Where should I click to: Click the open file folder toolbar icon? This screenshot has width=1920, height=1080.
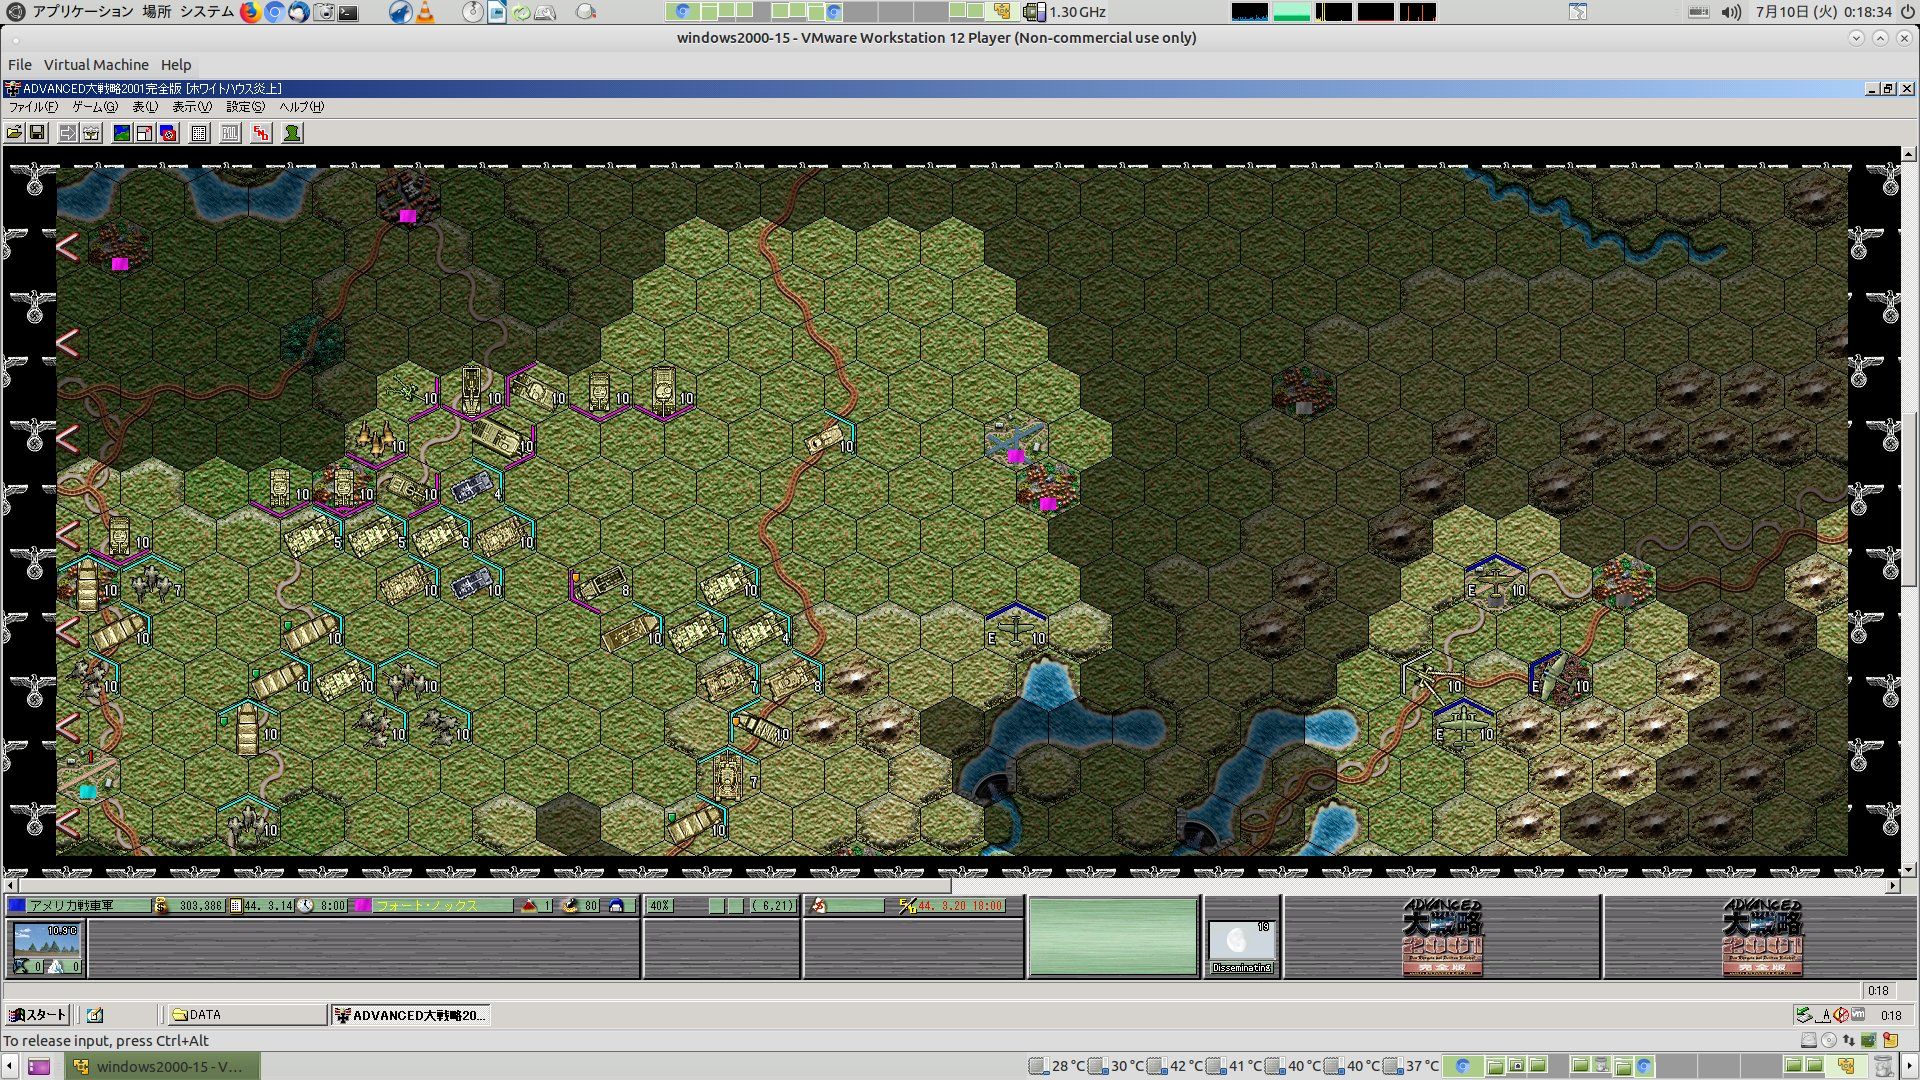point(14,133)
